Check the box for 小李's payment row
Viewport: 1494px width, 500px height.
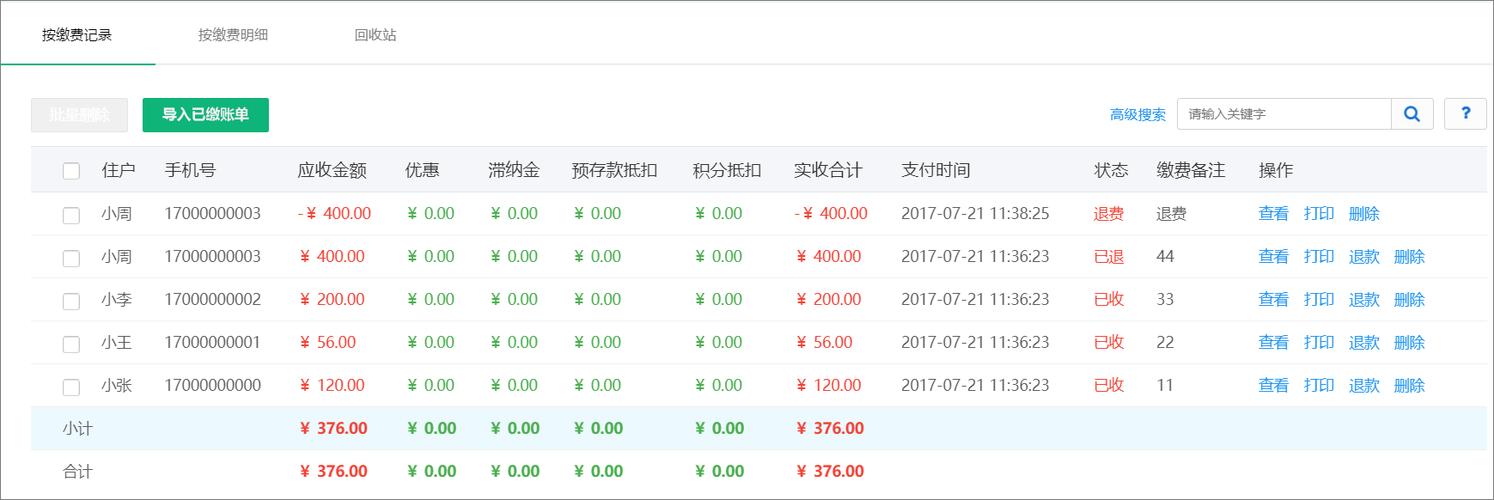point(71,300)
